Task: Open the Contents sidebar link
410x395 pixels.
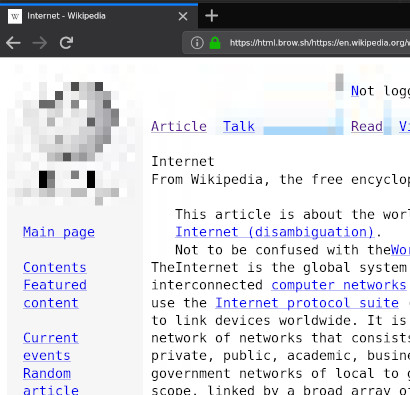Action: coord(55,268)
